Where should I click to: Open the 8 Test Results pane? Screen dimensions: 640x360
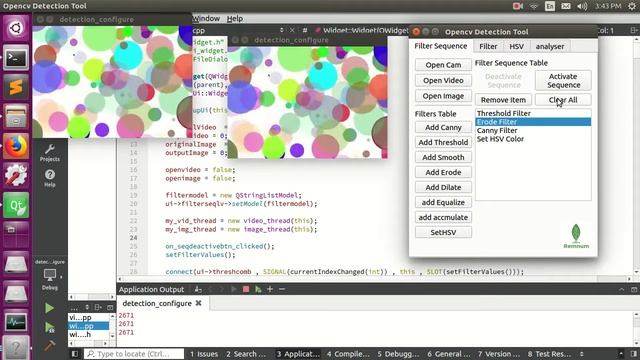549,353
